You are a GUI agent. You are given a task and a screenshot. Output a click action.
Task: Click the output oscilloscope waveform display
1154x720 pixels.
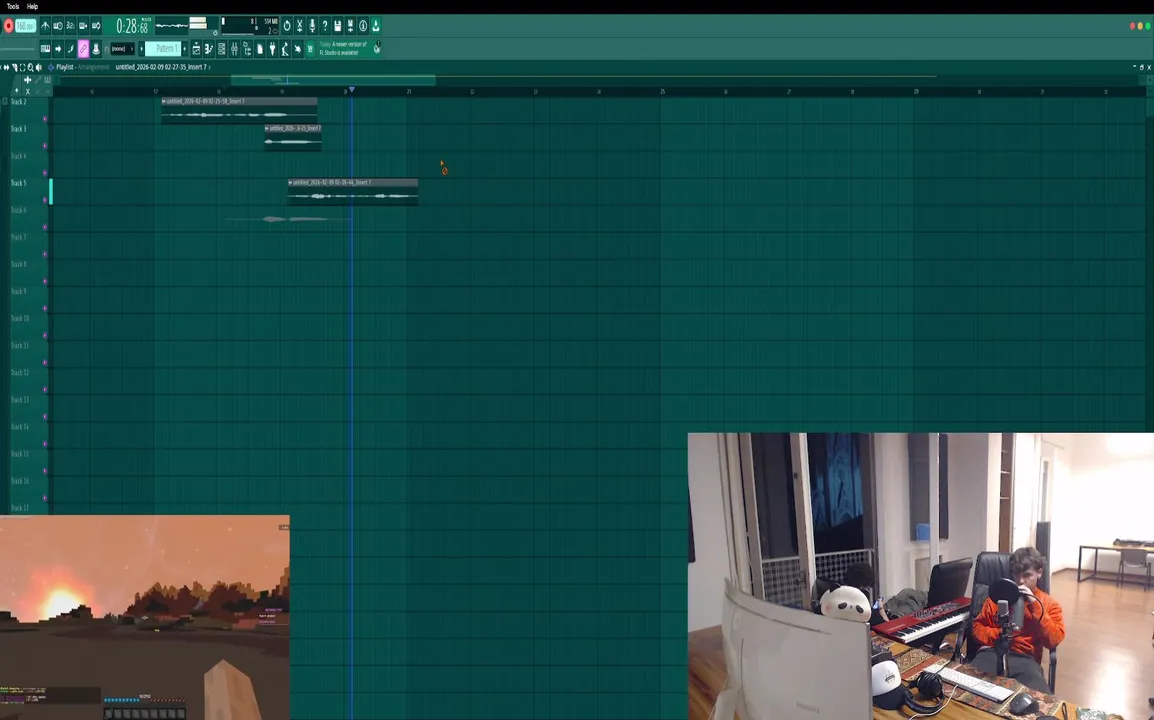[x=171, y=26]
